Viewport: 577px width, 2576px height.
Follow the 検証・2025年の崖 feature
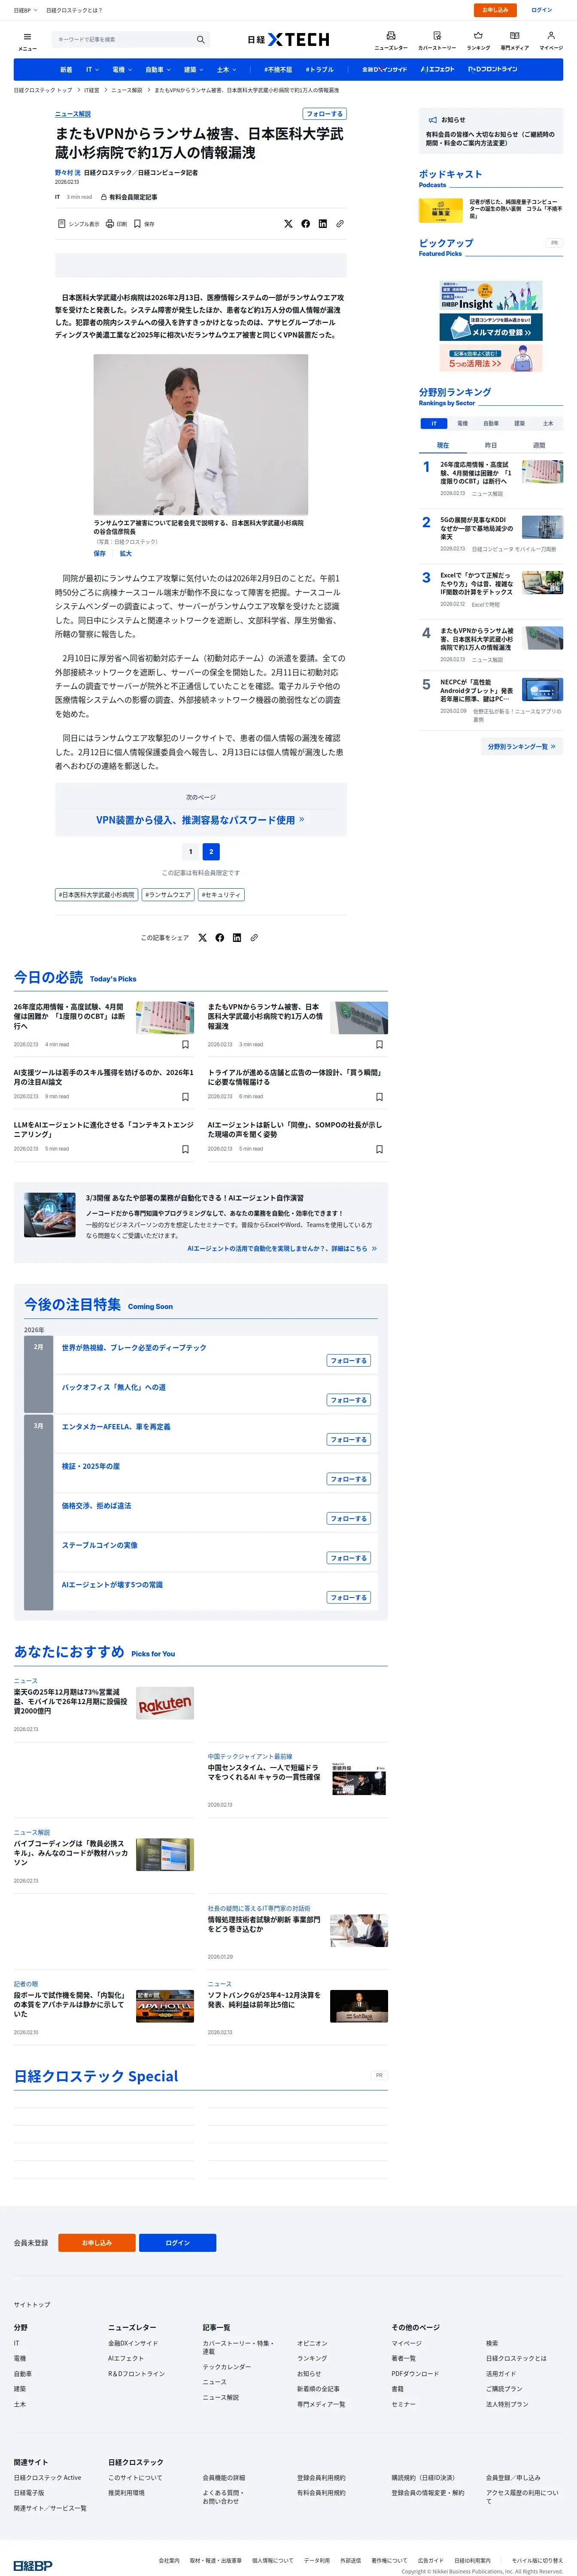(x=349, y=1479)
